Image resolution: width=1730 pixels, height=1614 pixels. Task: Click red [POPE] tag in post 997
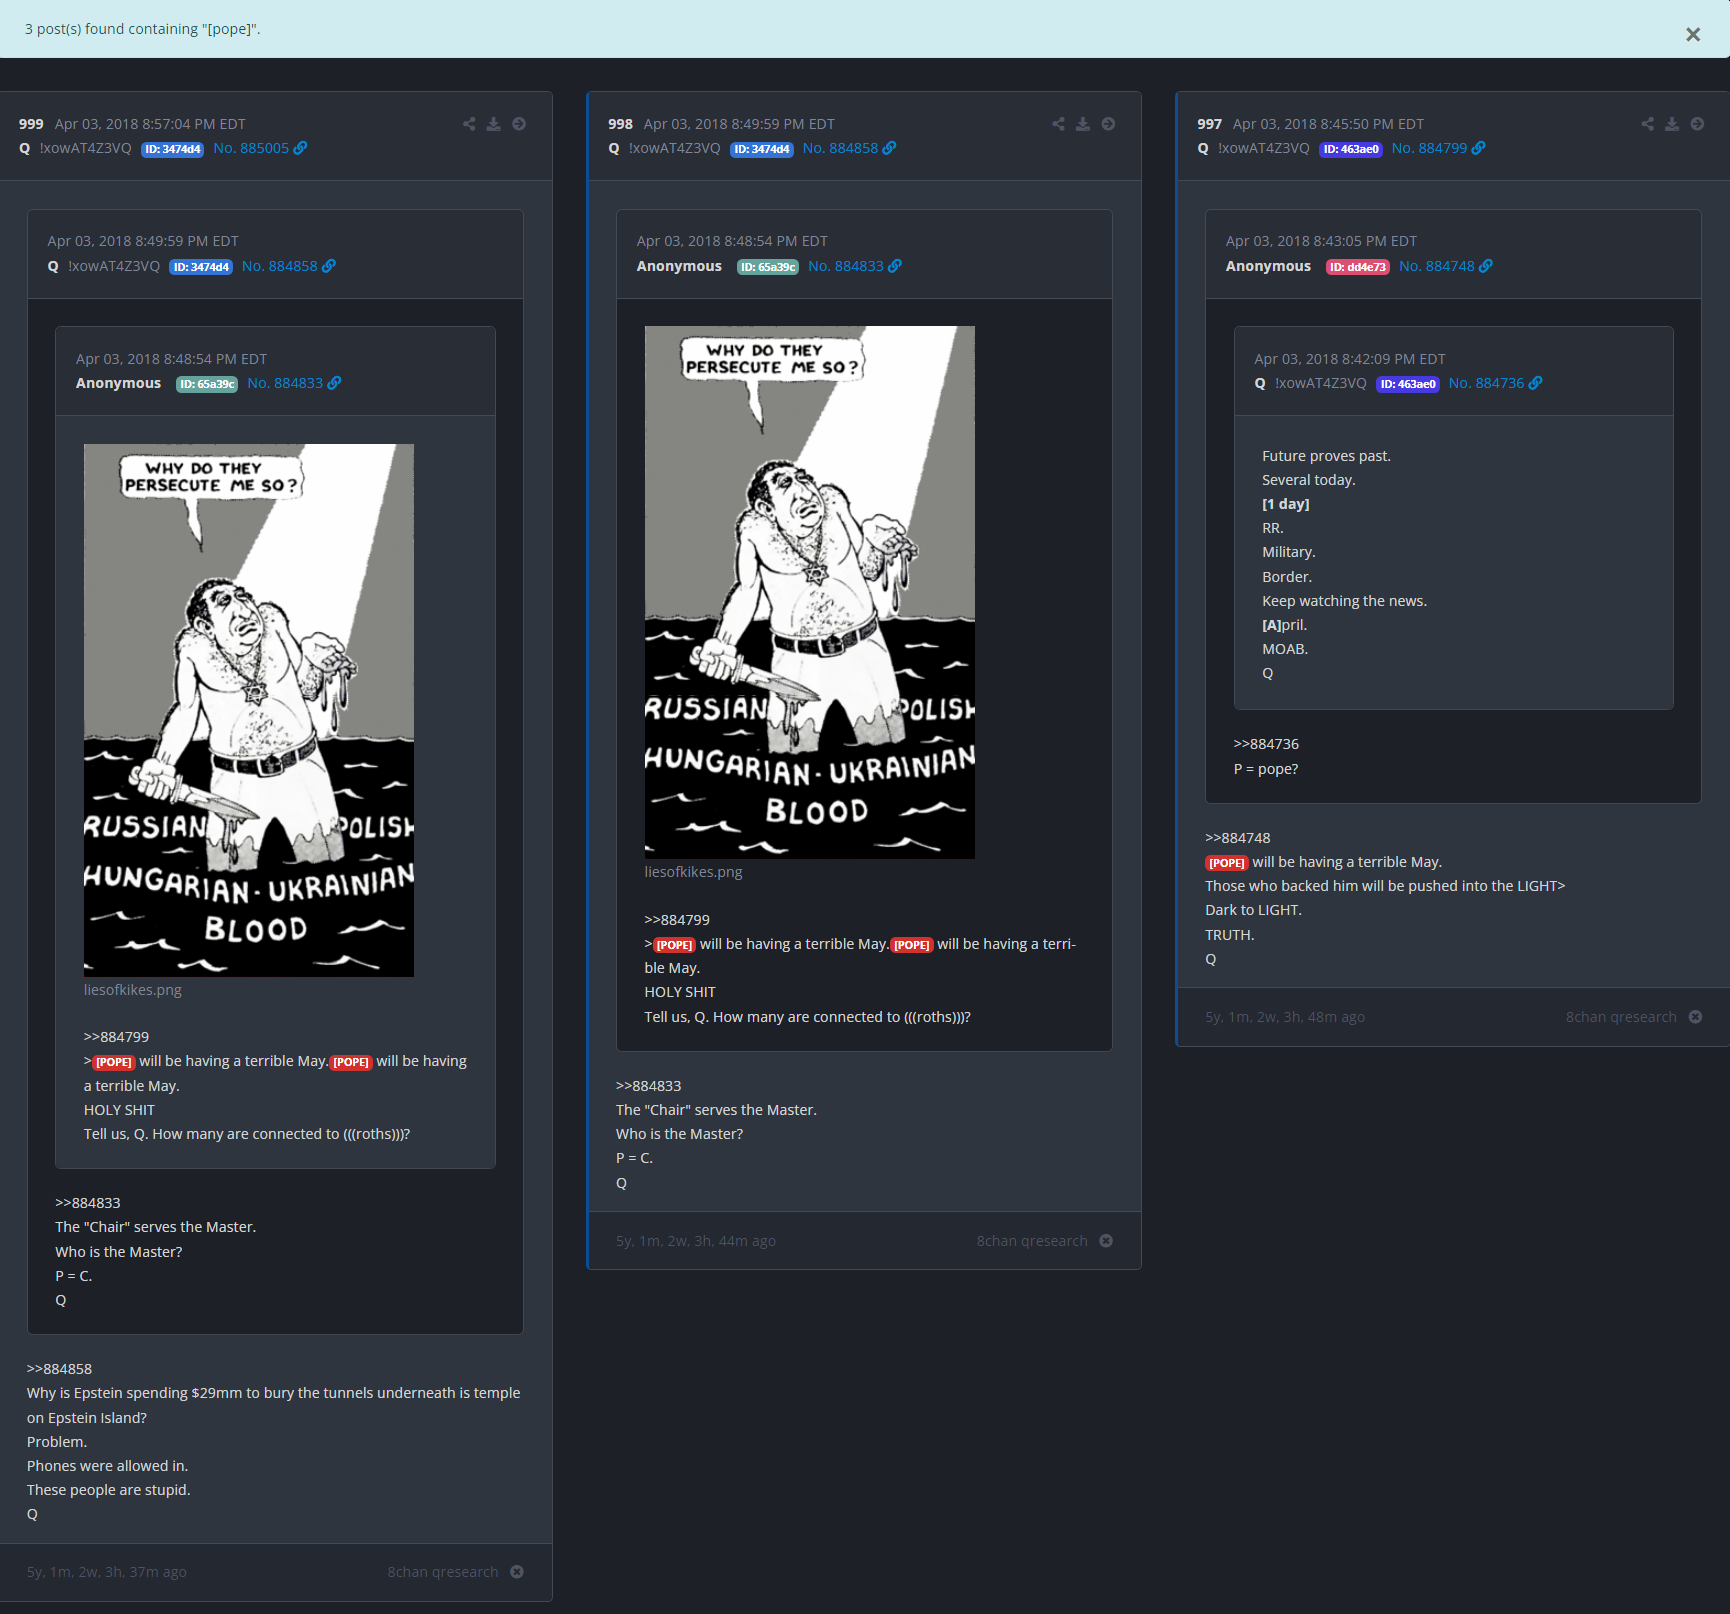[1226, 863]
